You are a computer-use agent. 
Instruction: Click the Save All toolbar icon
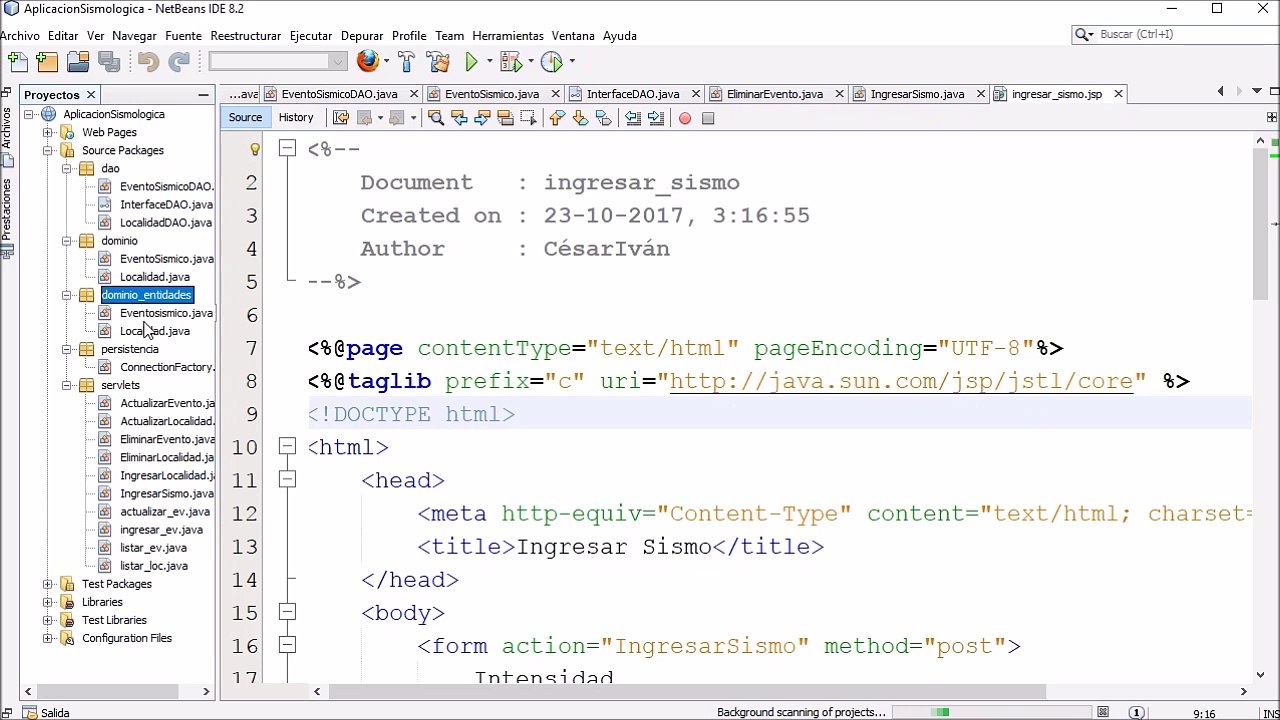point(109,62)
